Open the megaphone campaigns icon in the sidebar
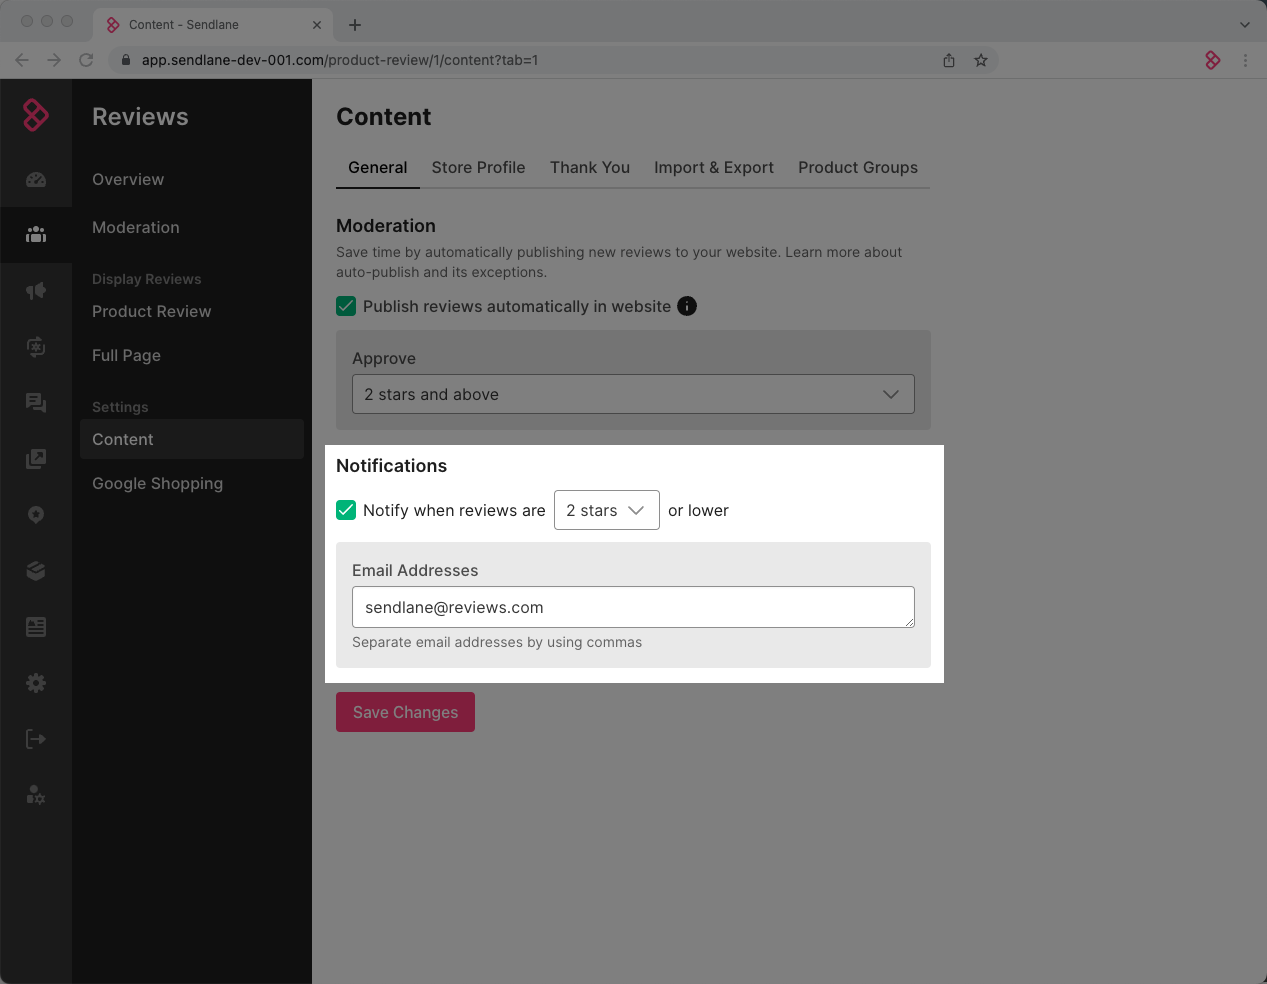Image resolution: width=1267 pixels, height=984 pixels. click(36, 291)
